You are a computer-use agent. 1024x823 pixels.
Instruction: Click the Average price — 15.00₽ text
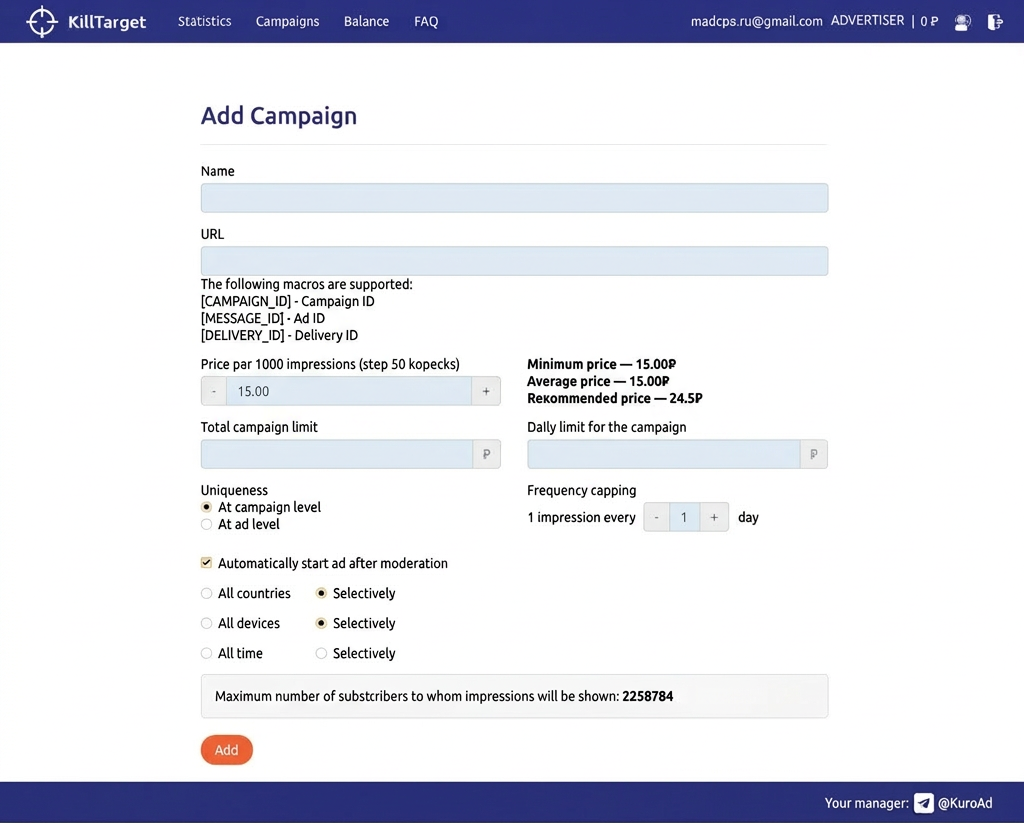[598, 381]
